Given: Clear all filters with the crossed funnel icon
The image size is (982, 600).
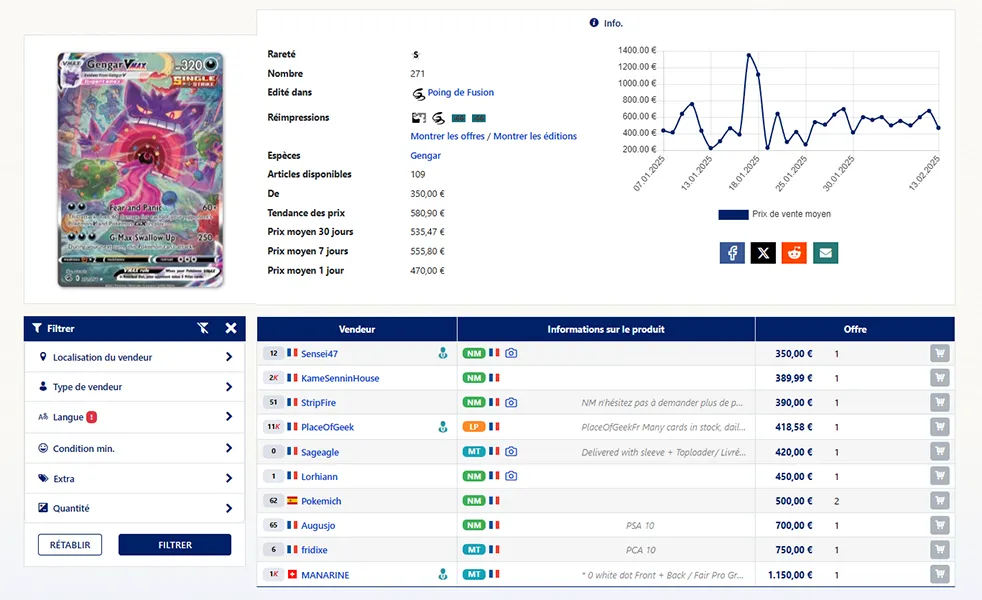Looking at the screenshot, I should click(203, 328).
